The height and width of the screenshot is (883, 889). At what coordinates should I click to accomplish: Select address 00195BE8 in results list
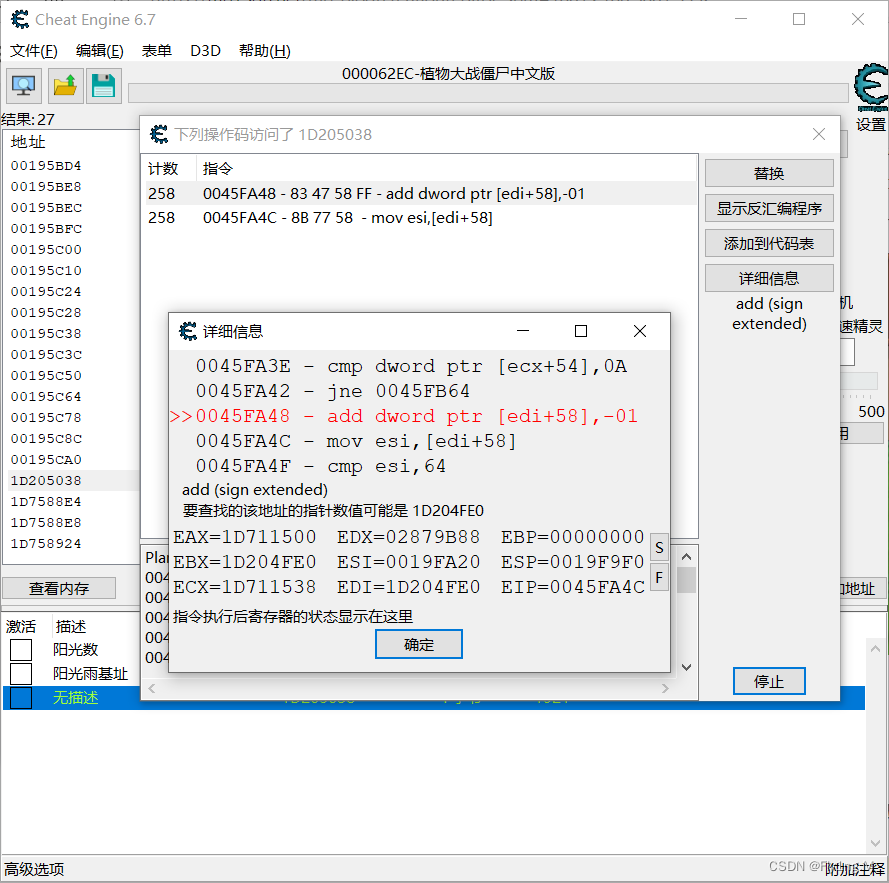[x=46, y=187]
